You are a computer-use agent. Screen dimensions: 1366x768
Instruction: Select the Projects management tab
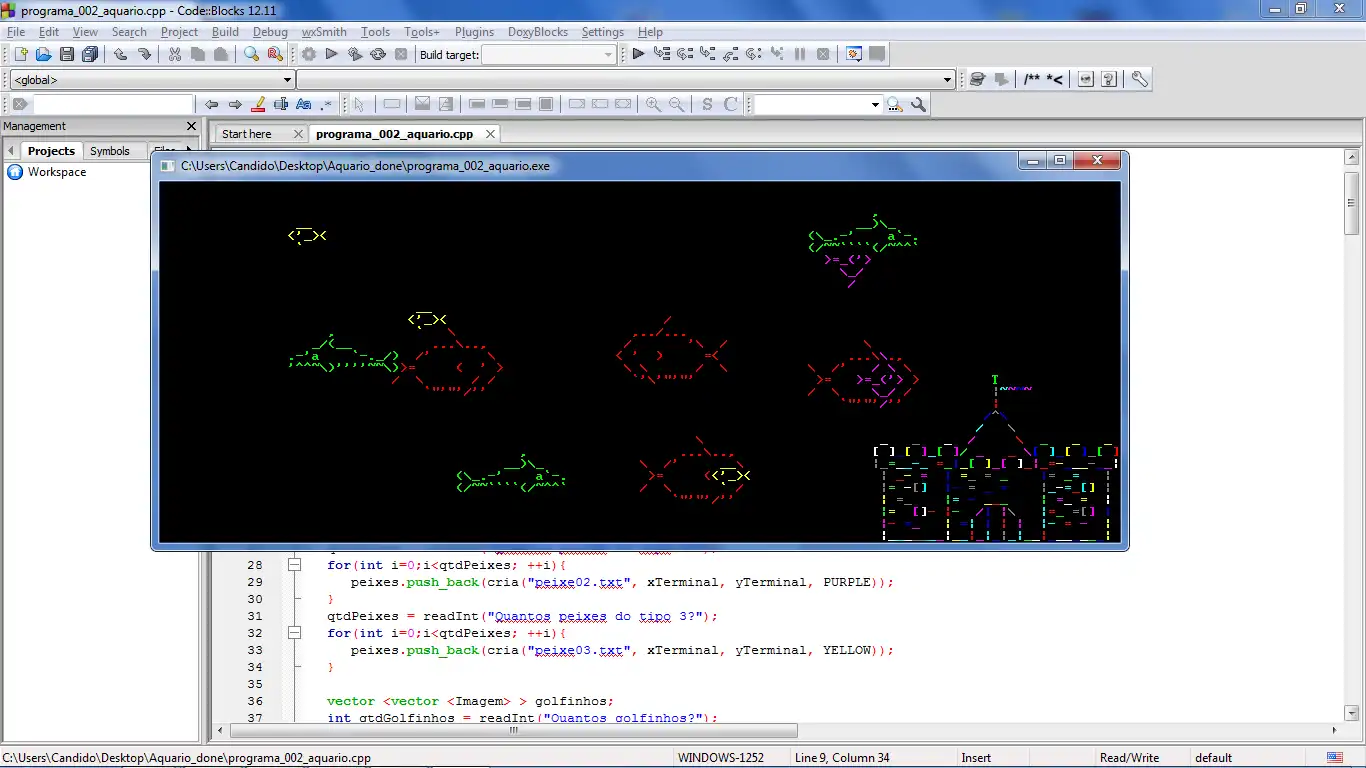tap(51, 151)
